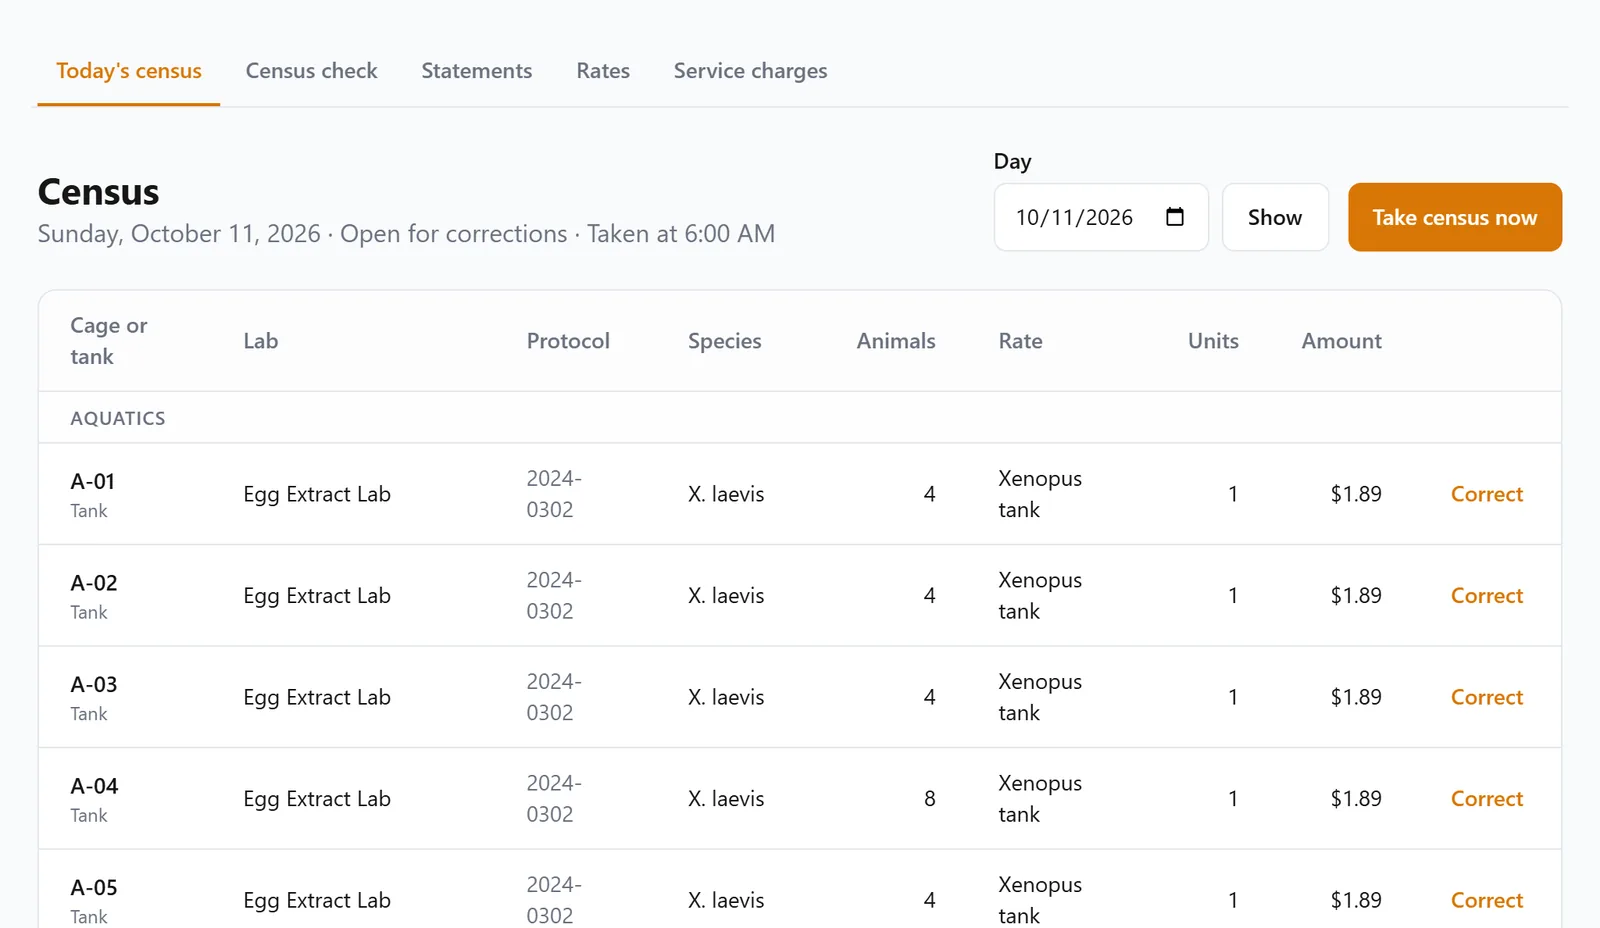Click the Protocol column header
The height and width of the screenshot is (928, 1600).
(x=568, y=341)
